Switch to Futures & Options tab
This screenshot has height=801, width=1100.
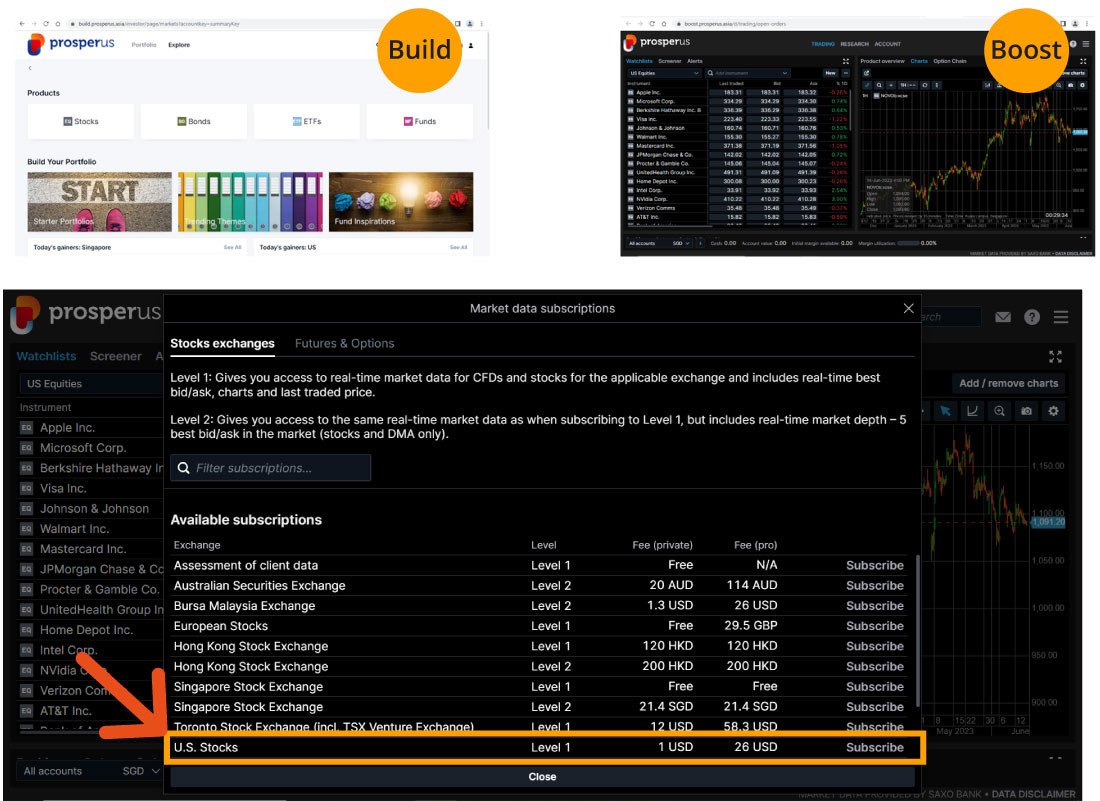tap(344, 344)
